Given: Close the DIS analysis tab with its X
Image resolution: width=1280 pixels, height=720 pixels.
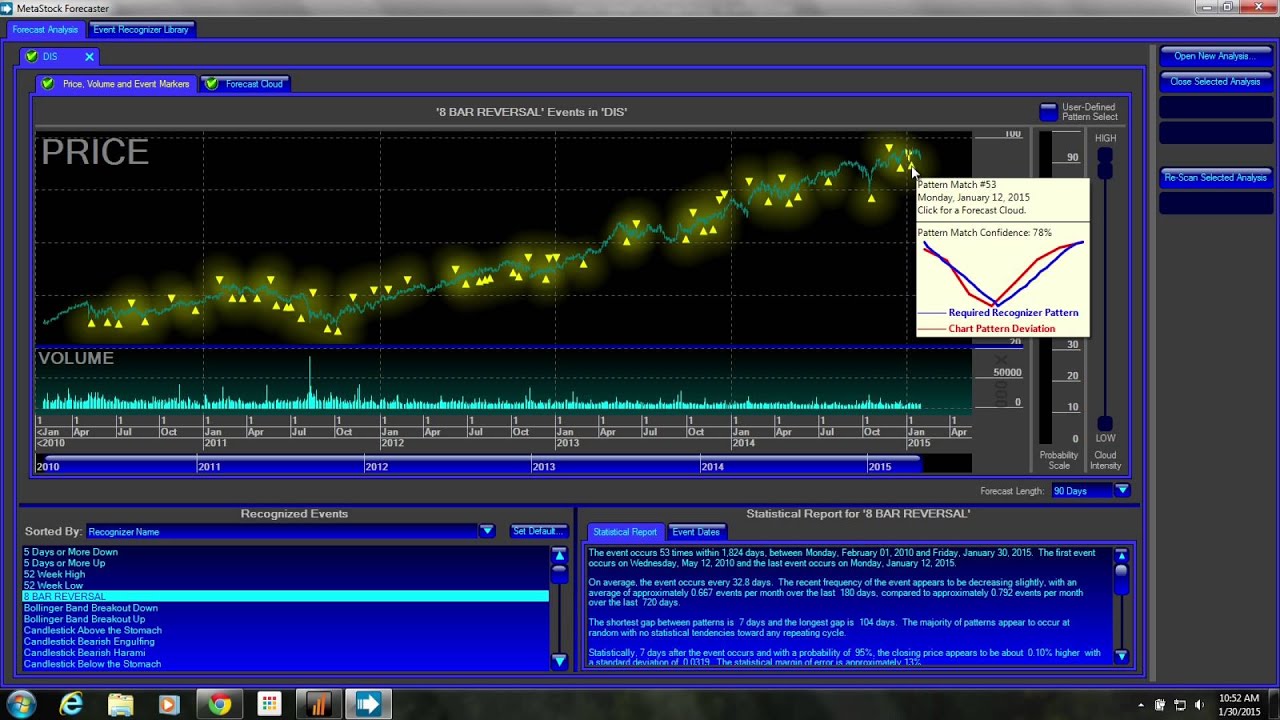Looking at the screenshot, I should 89,57.
